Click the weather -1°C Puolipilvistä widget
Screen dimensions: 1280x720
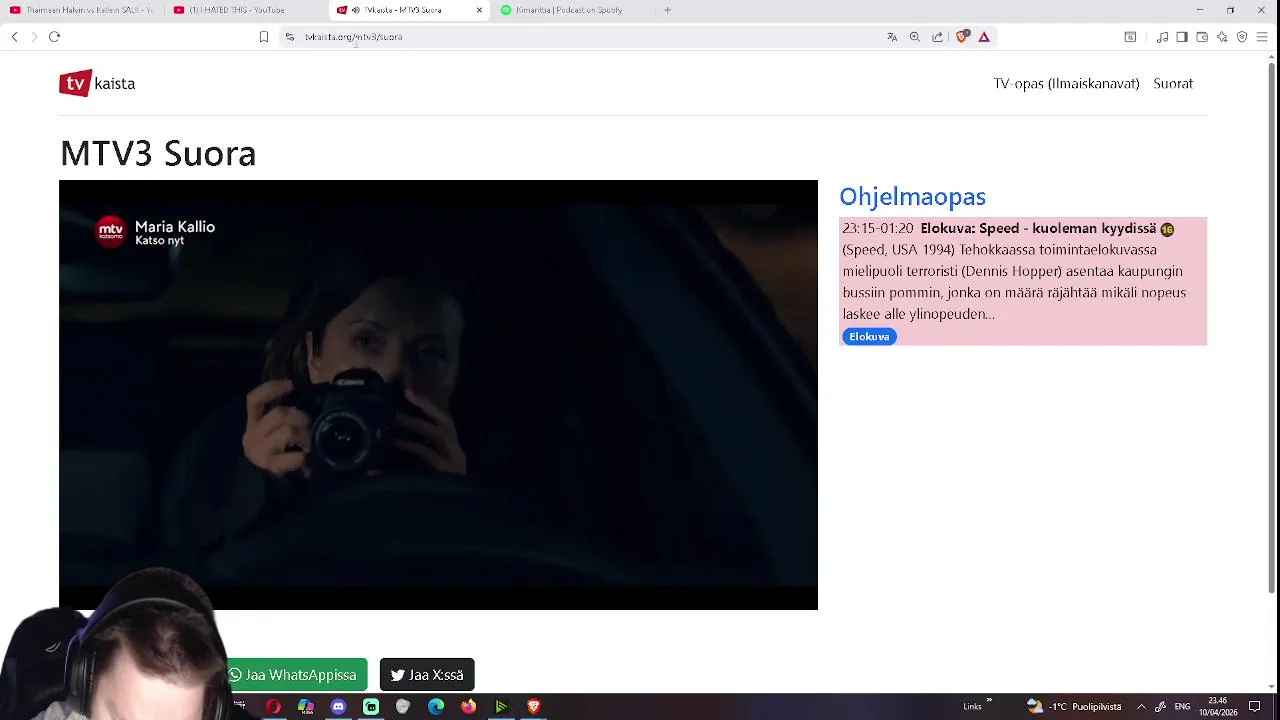click(1073, 707)
